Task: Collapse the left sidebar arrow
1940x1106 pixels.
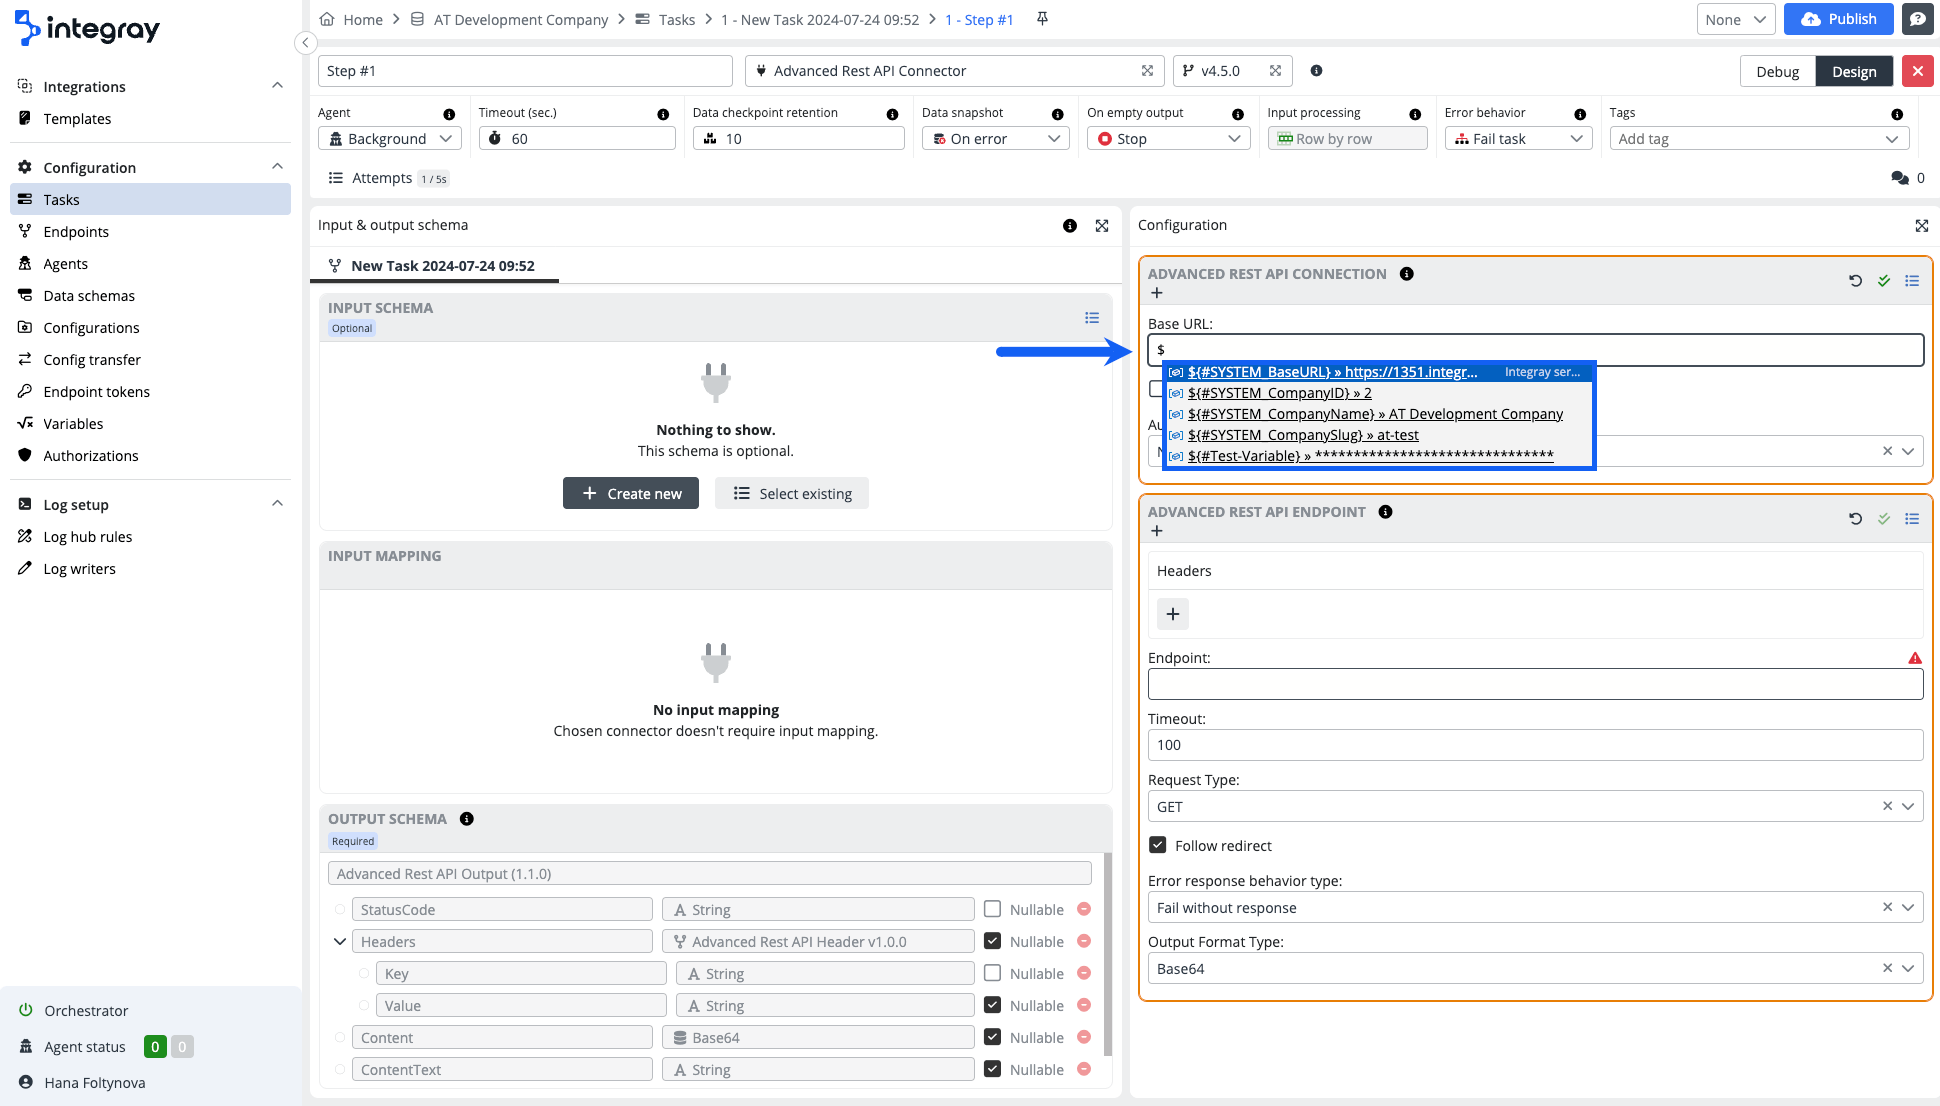Action: pyautogui.click(x=306, y=42)
